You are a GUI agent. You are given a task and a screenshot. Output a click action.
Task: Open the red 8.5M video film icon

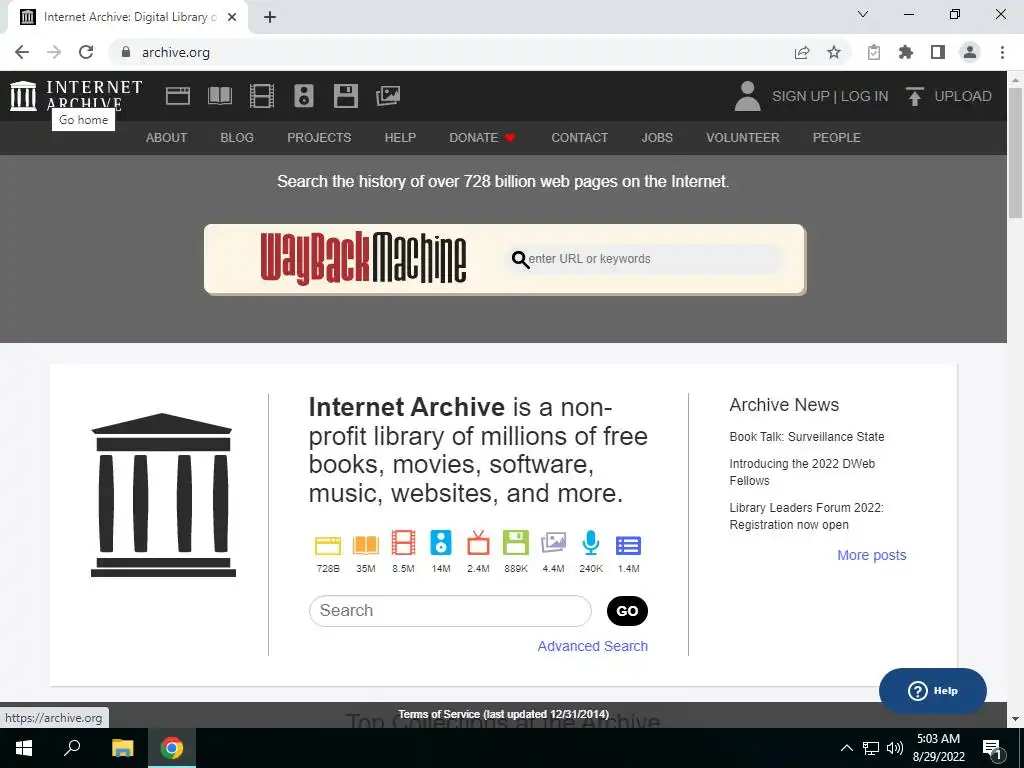coord(404,543)
